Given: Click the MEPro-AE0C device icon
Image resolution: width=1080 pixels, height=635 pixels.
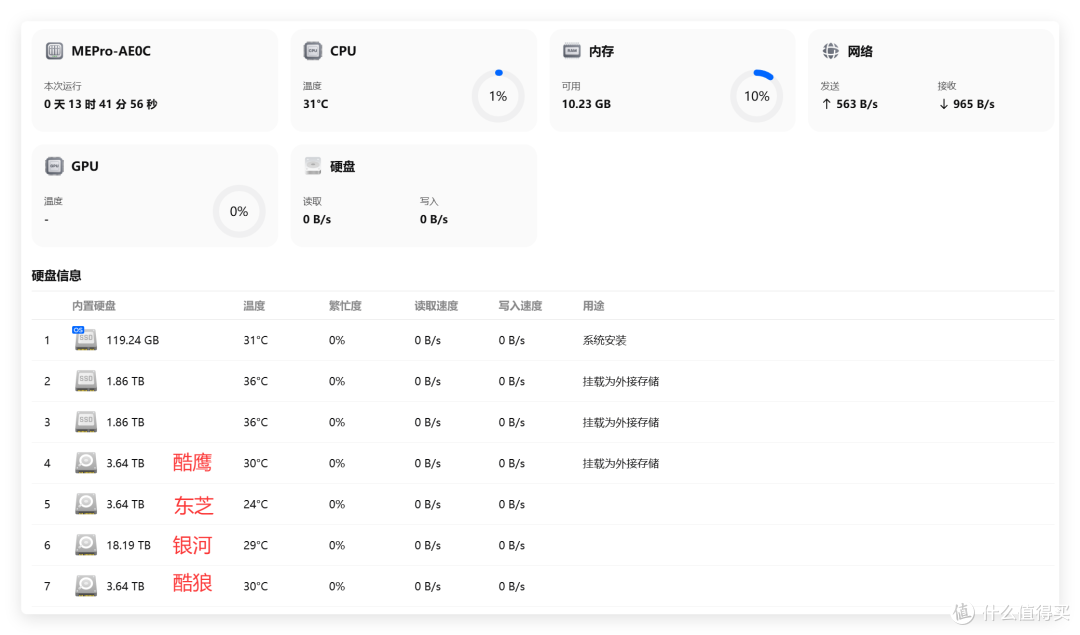Looking at the screenshot, I should [x=54, y=51].
